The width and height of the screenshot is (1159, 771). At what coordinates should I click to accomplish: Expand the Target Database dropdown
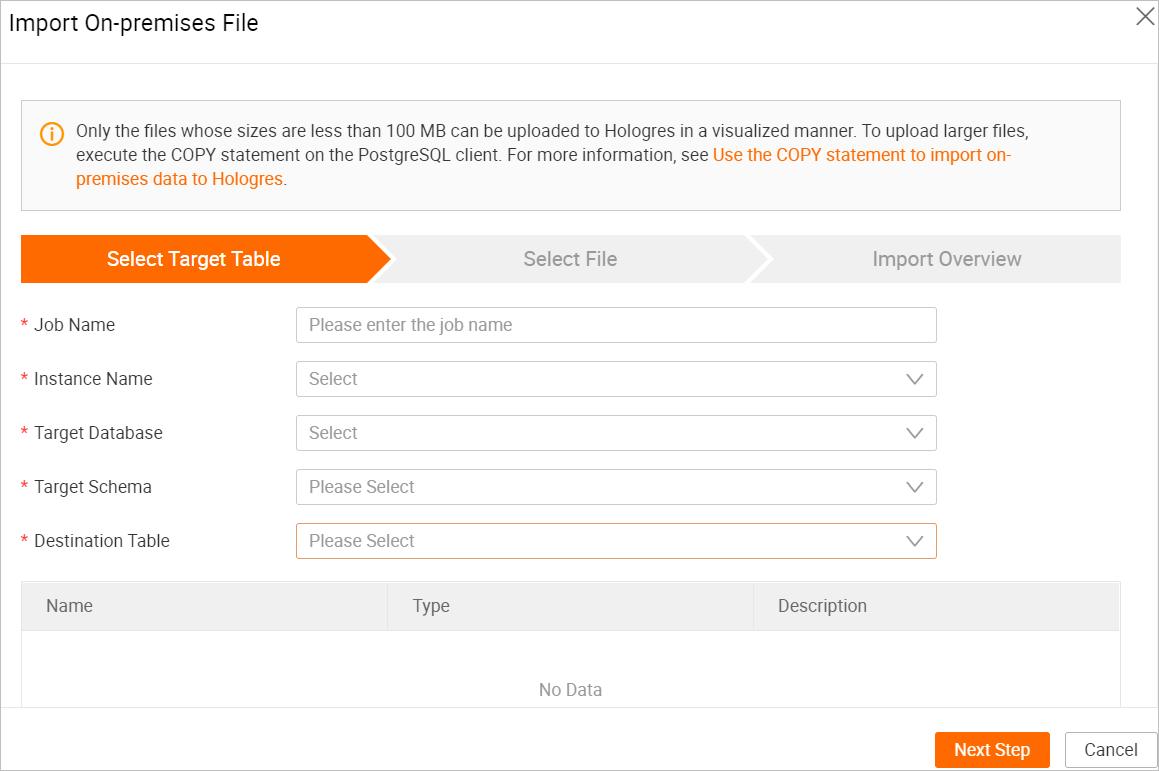(x=600, y=433)
